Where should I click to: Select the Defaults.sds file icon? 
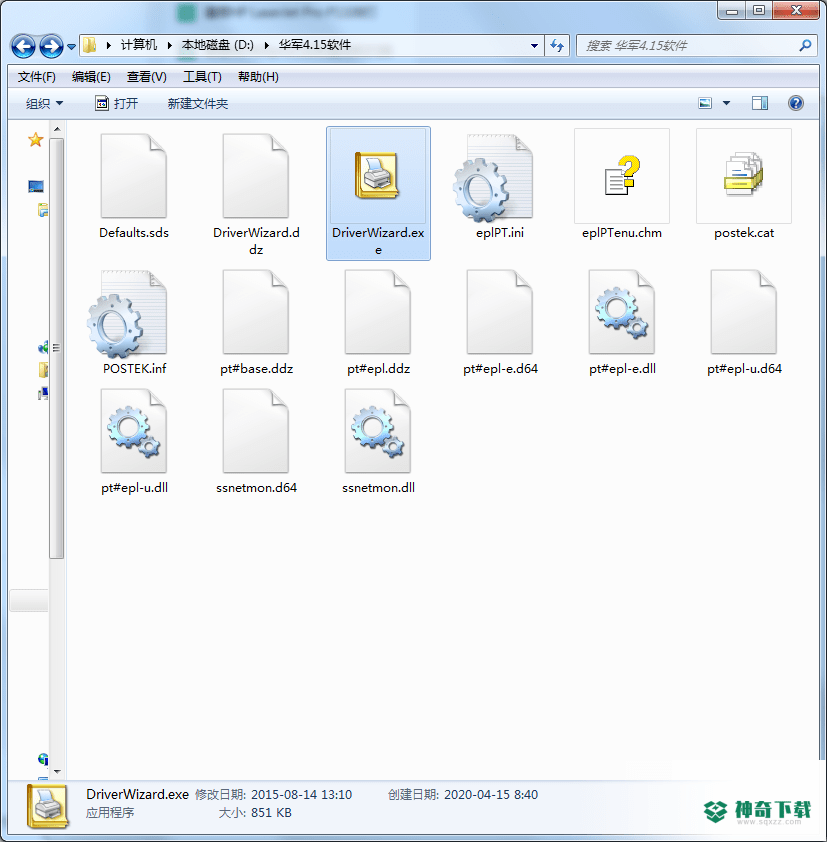pos(134,176)
